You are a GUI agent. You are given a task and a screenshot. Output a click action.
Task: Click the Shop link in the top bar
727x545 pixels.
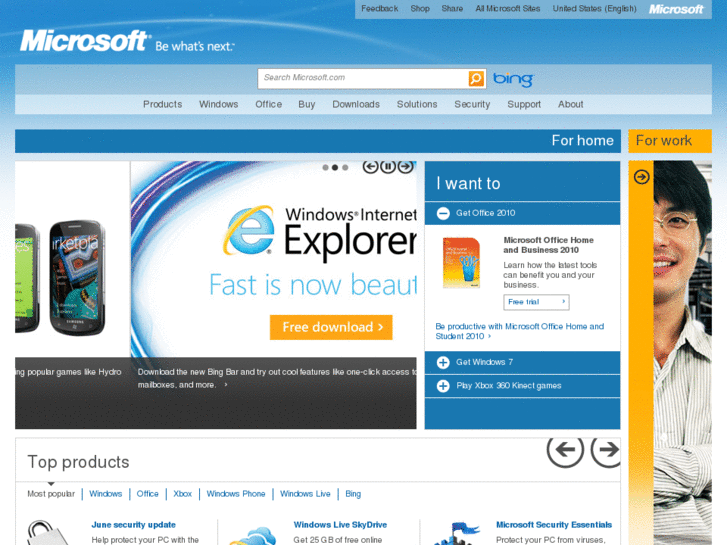point(420,8)
